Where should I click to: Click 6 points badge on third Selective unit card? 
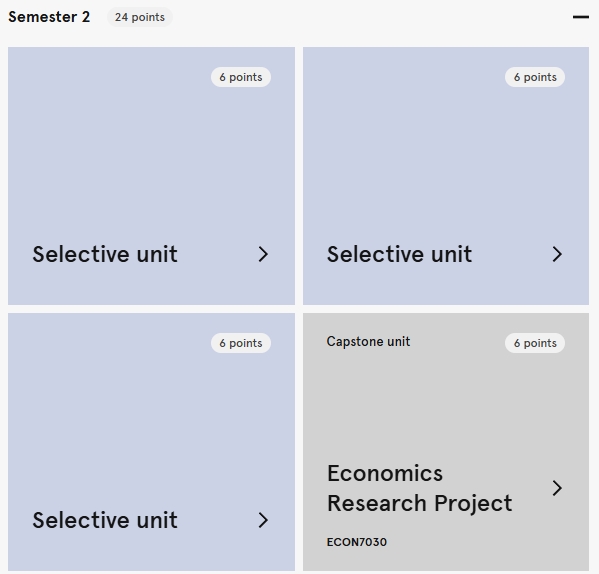[x=241, y=343]
